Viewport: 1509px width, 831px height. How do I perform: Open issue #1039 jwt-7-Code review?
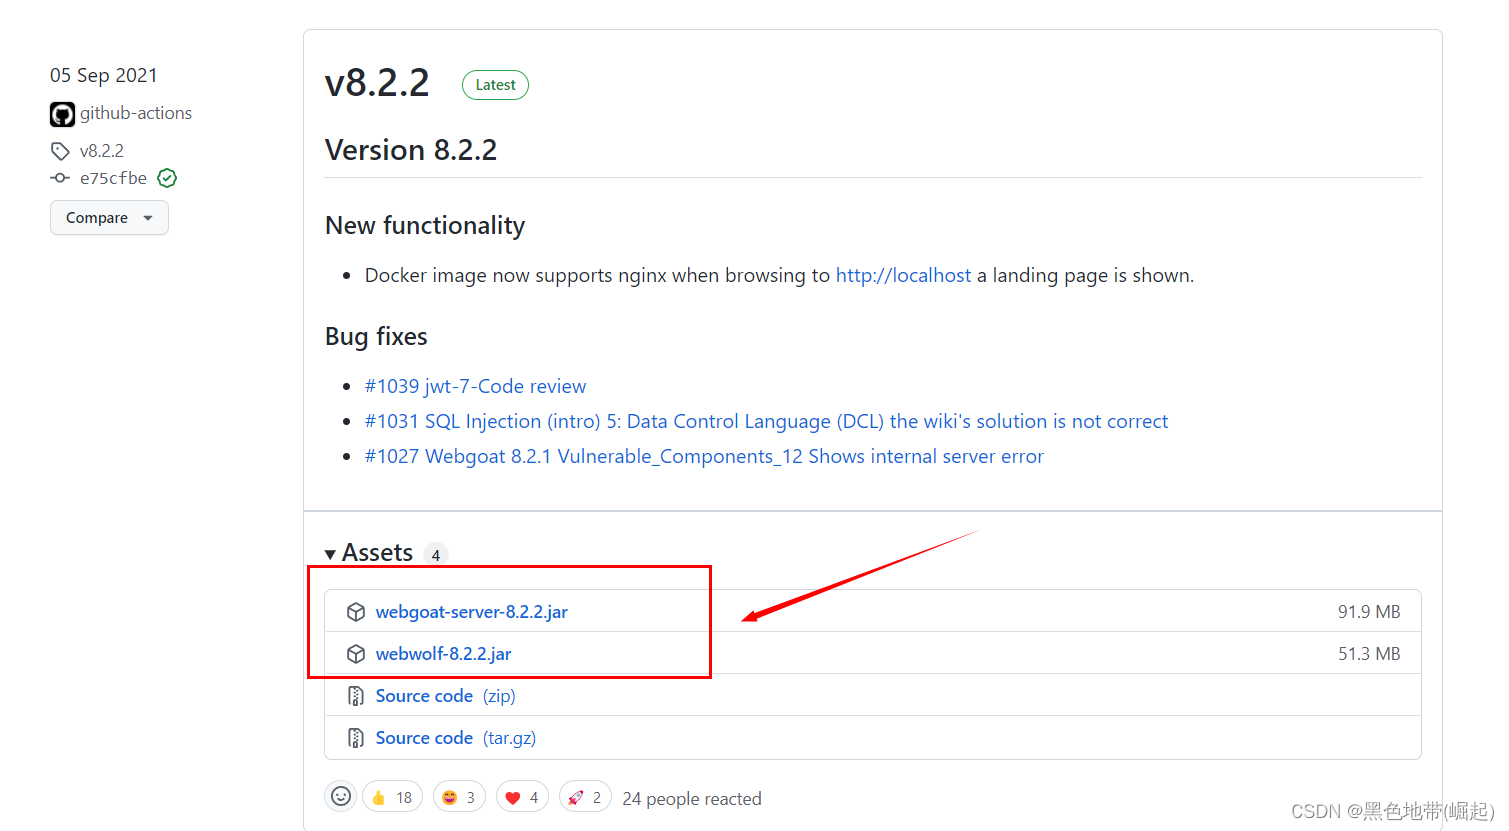coord(475,386)
